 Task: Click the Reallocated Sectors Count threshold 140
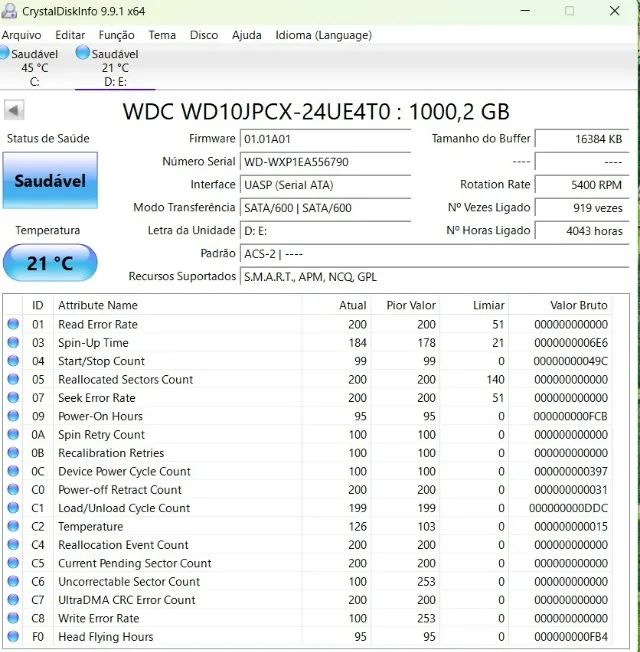pyautogui.click(x=495, y=379)
